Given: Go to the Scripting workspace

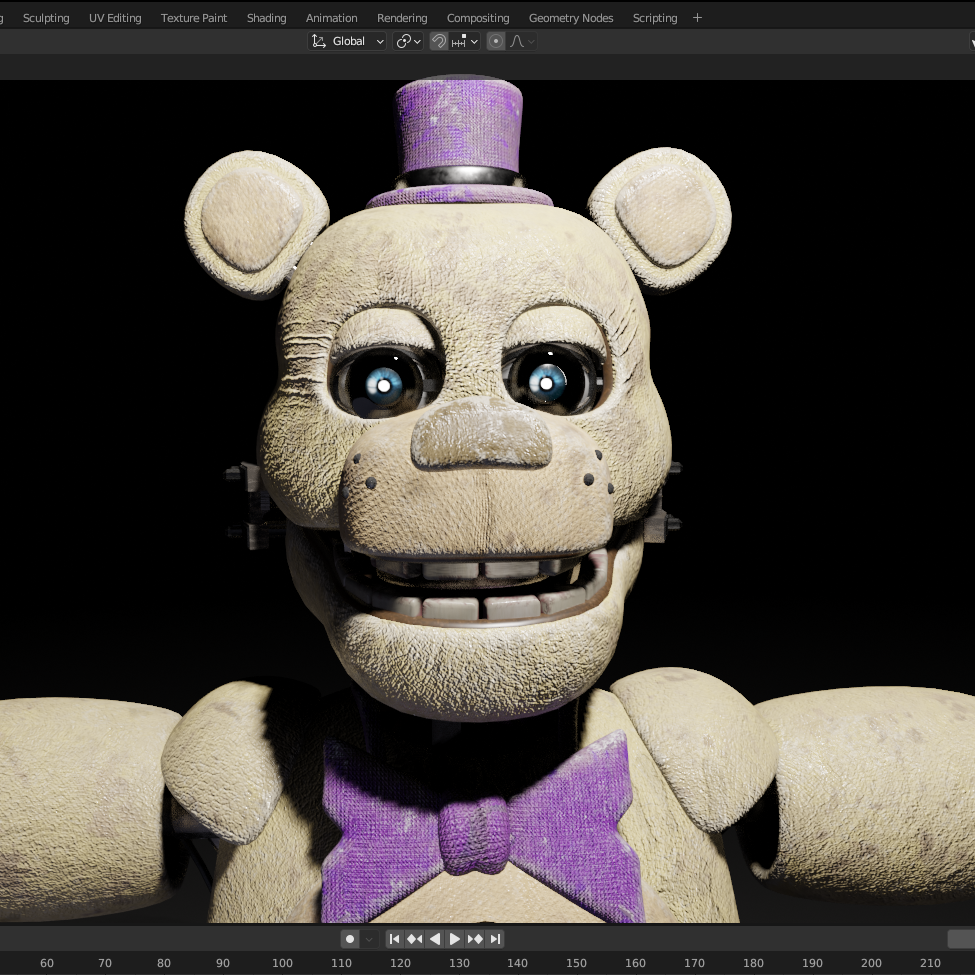Looking at the screenshot, I should [655, 18].
